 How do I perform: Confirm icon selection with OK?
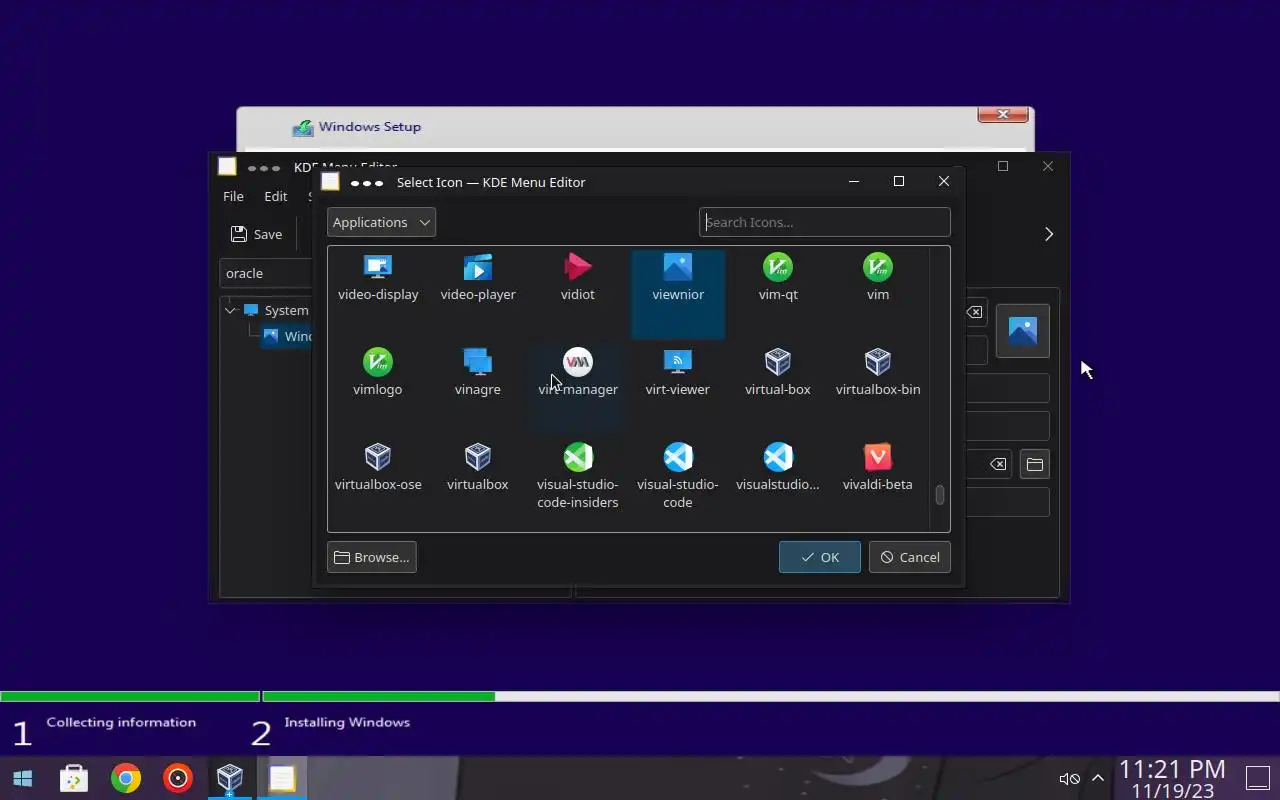coord(820,557)
